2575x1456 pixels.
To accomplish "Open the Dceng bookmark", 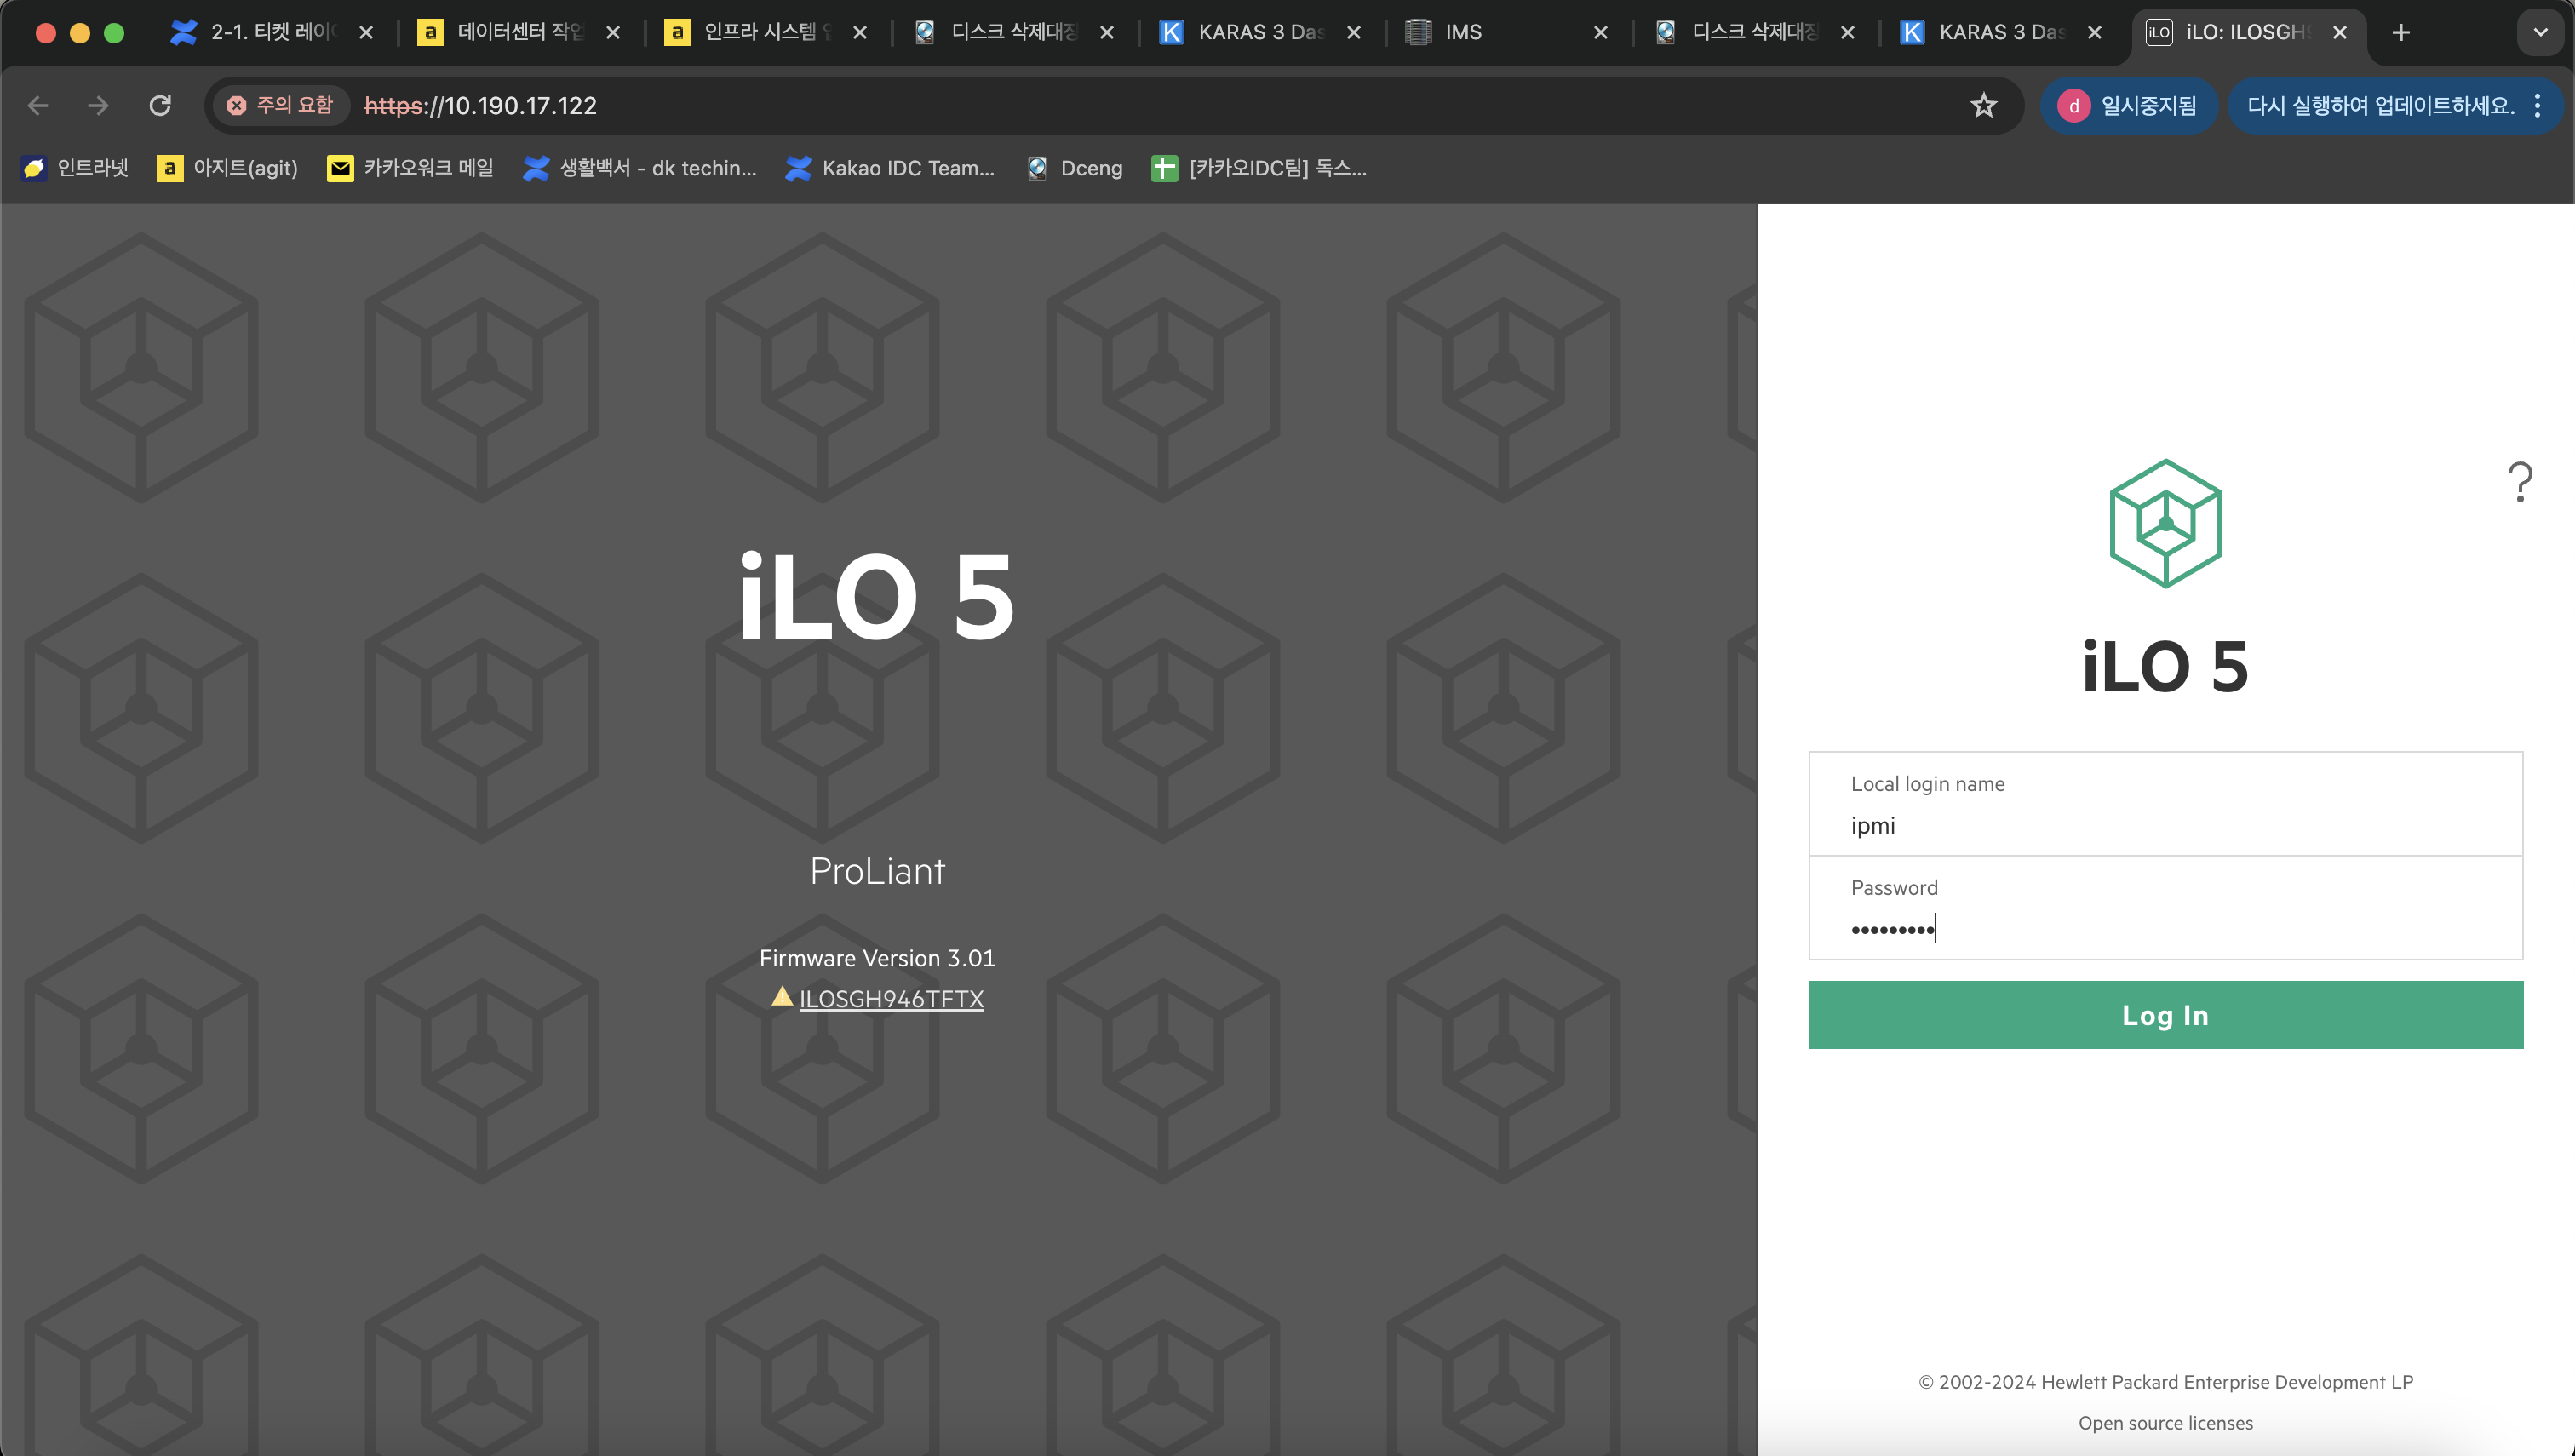I will pyautogui.click(x=1075, y=168).
